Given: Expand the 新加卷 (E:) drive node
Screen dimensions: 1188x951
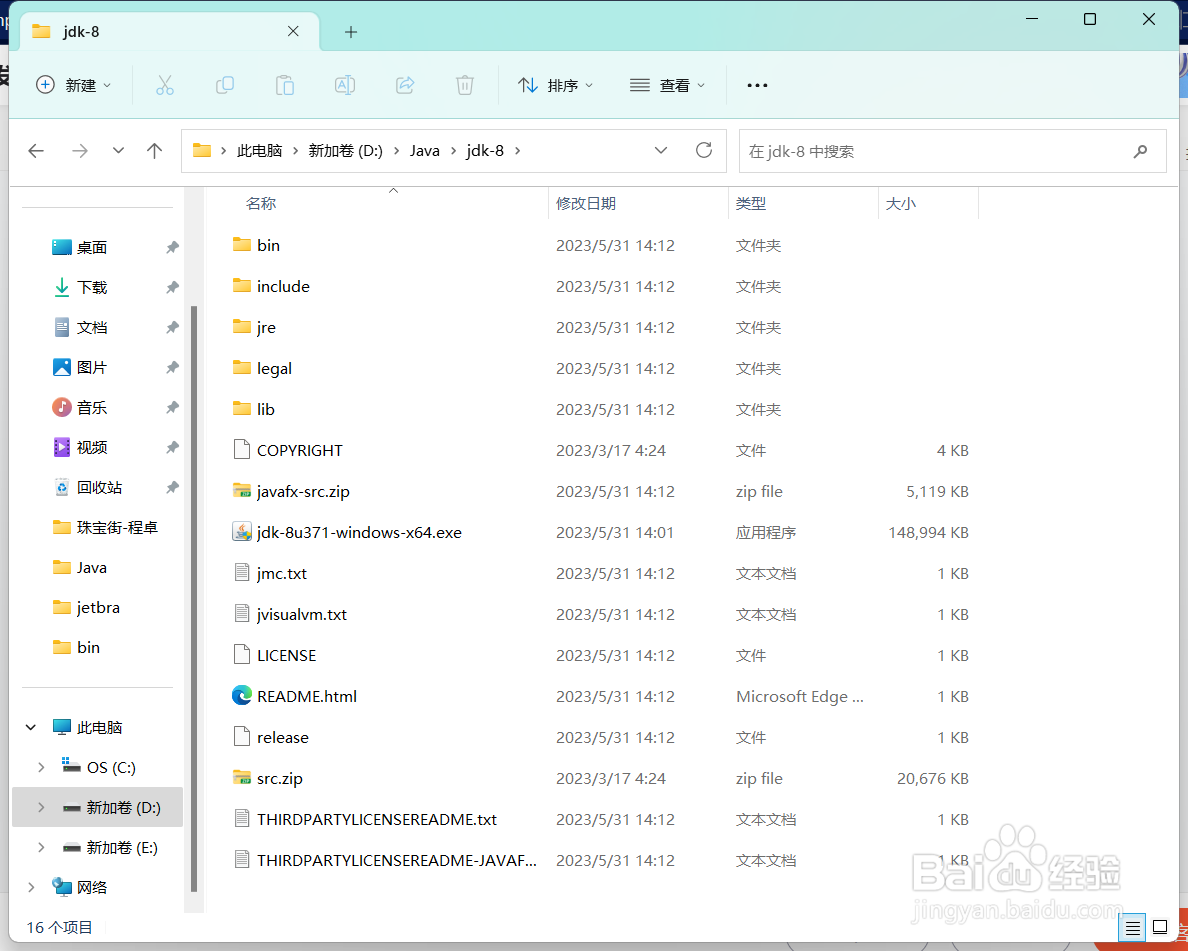Looking at the screenshot, I should point(41,847).
